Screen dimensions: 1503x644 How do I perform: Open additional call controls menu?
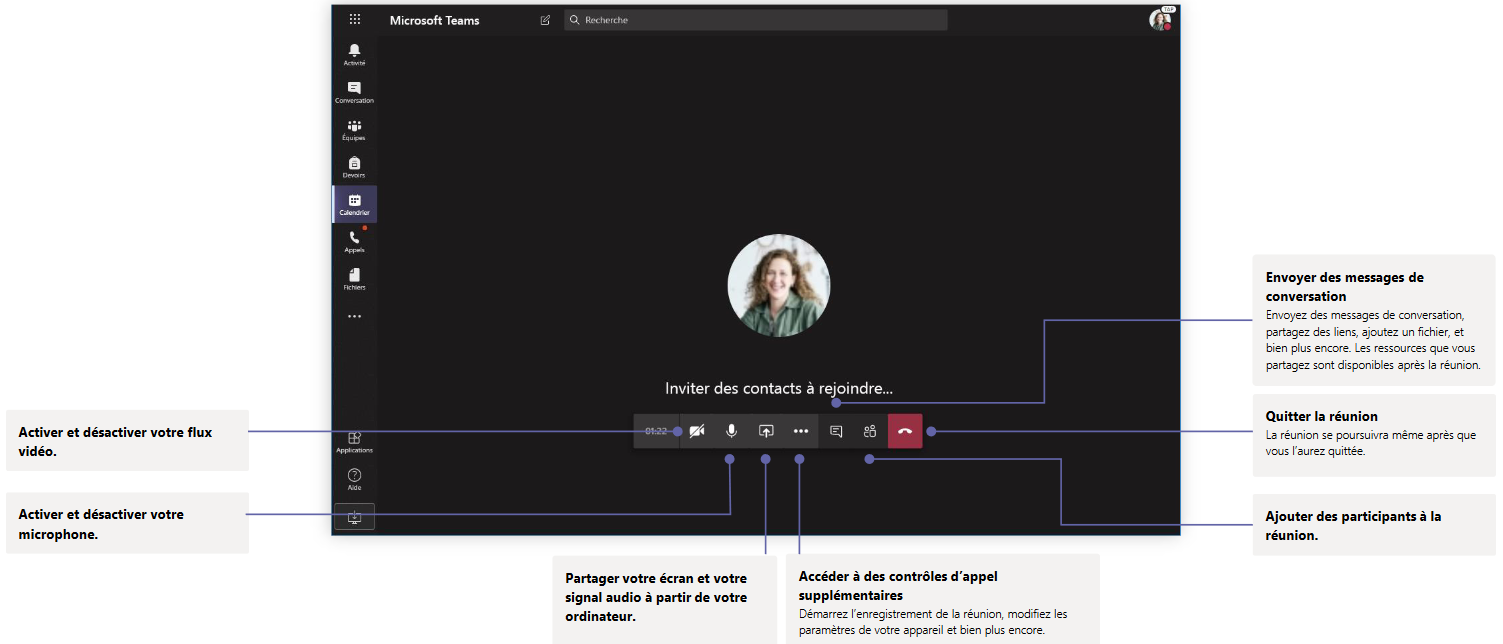coord(801,431)
